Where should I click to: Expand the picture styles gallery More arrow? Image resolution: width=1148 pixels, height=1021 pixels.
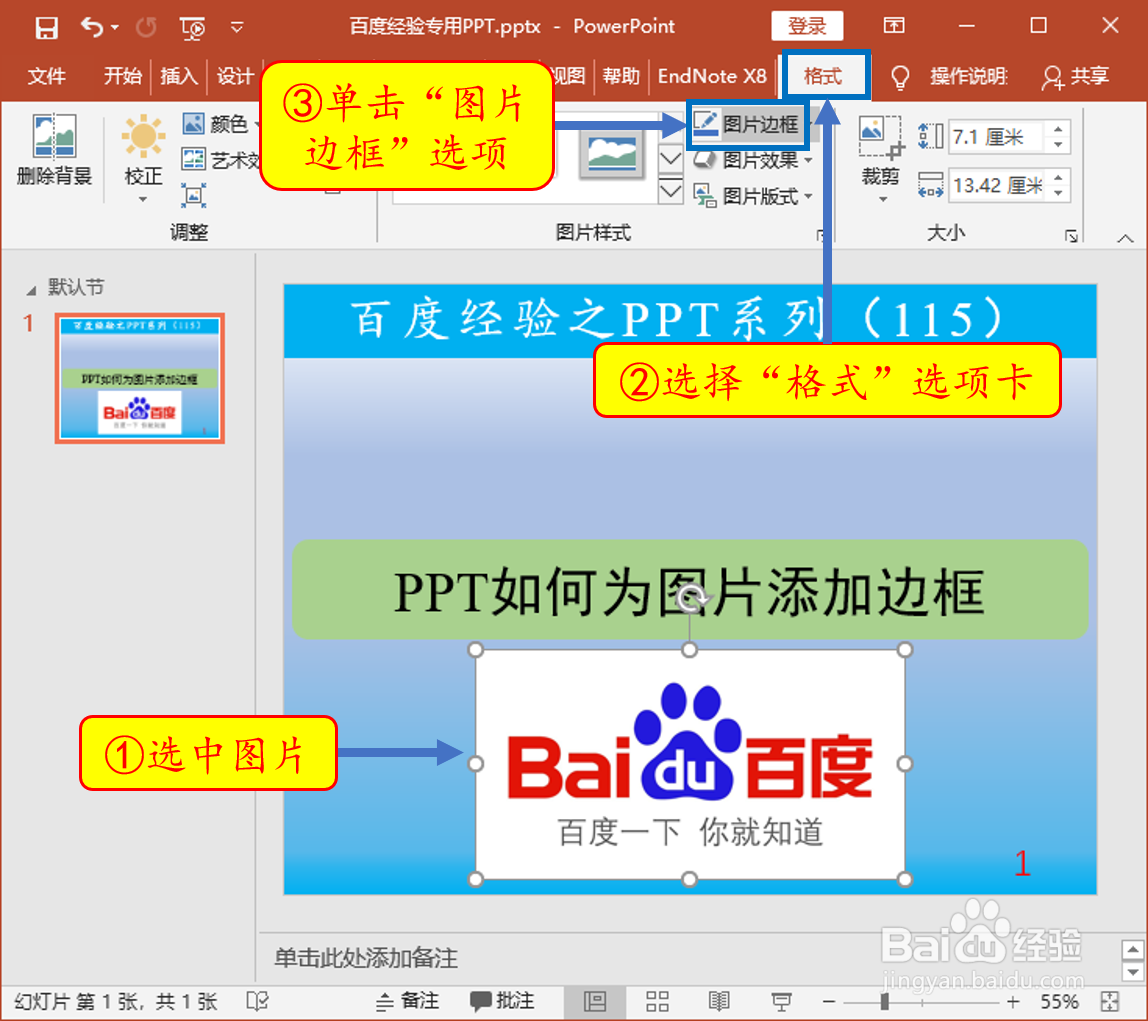tap(671, 192)
